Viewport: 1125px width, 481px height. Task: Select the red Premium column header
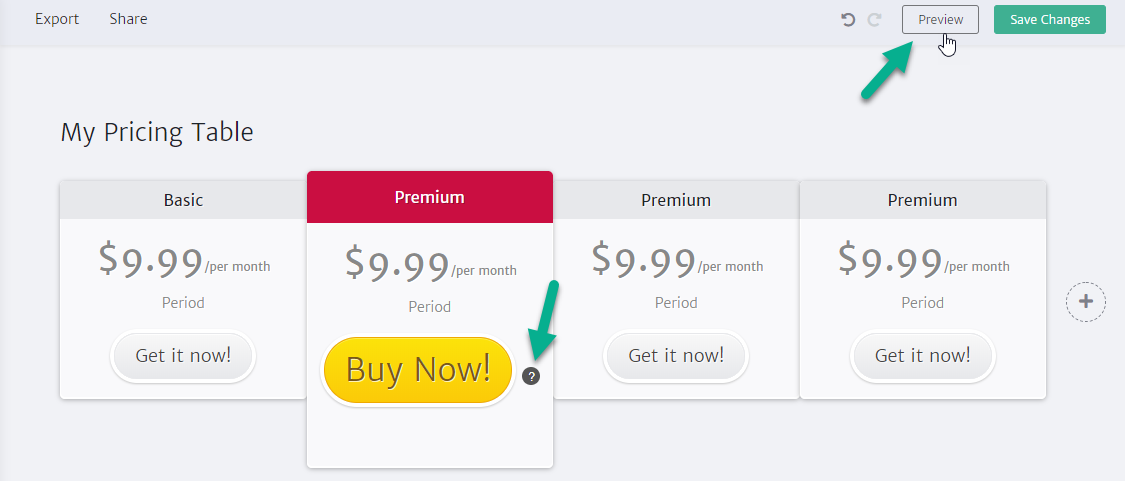pyautogui.click(x=430, y=197)
